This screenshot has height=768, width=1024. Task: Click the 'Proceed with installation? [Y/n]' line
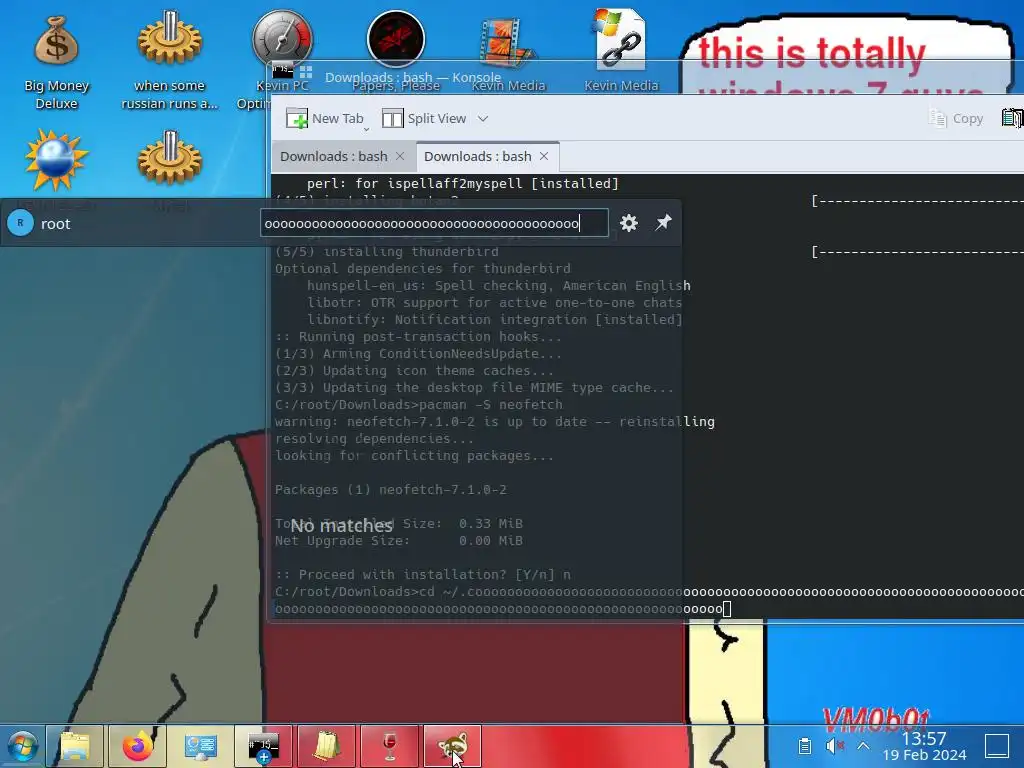(x=423, y=575)
